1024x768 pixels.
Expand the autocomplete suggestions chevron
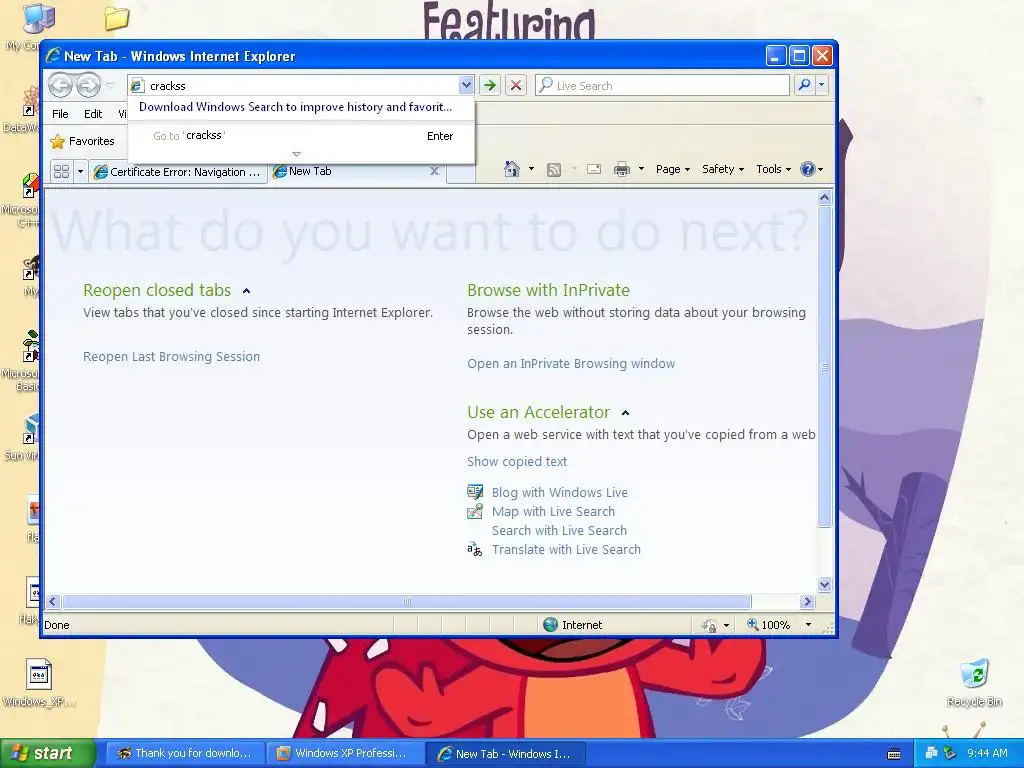coord(296,154)
